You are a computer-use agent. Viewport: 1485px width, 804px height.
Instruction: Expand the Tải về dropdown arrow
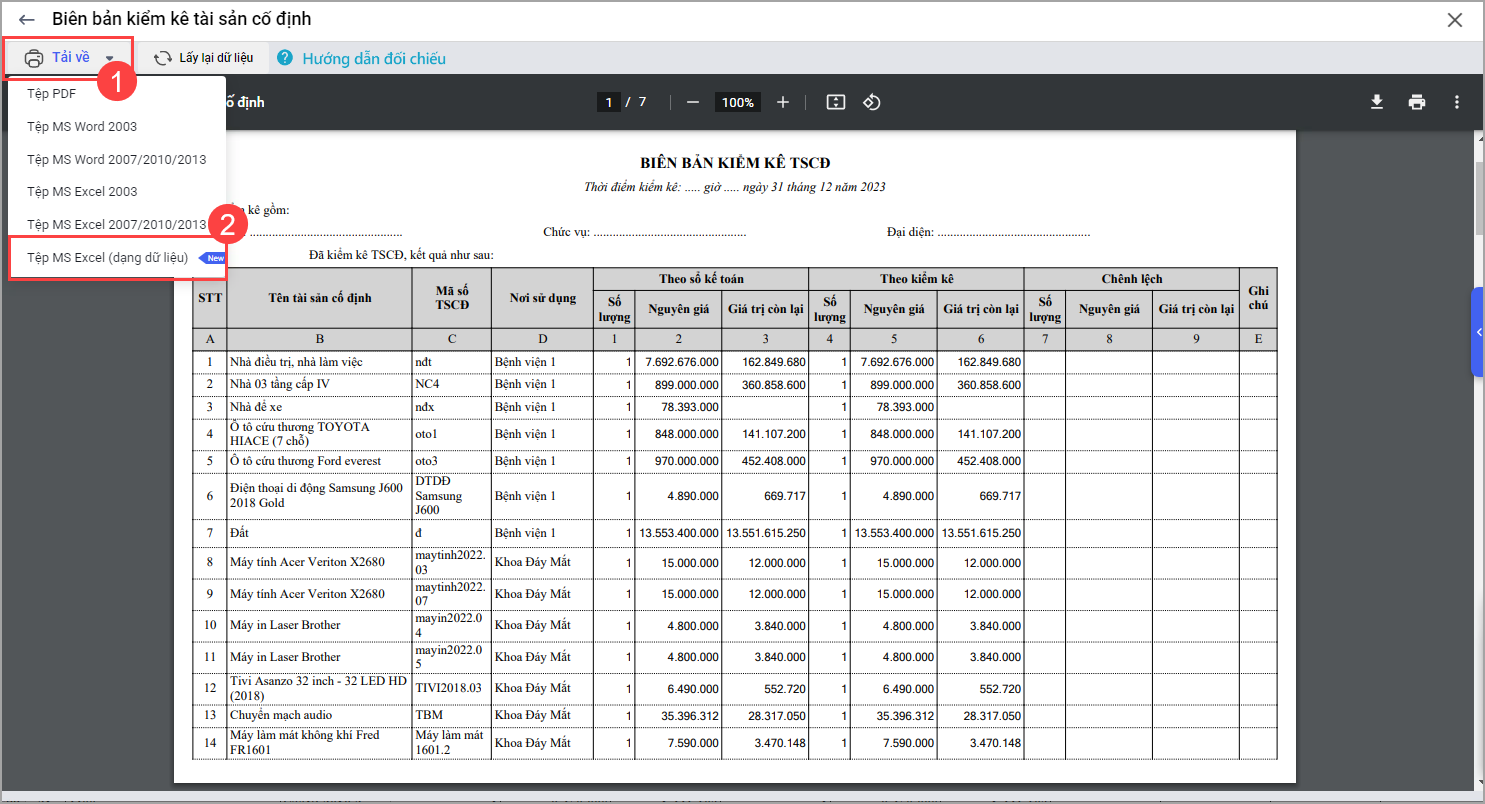pos(109,59)
